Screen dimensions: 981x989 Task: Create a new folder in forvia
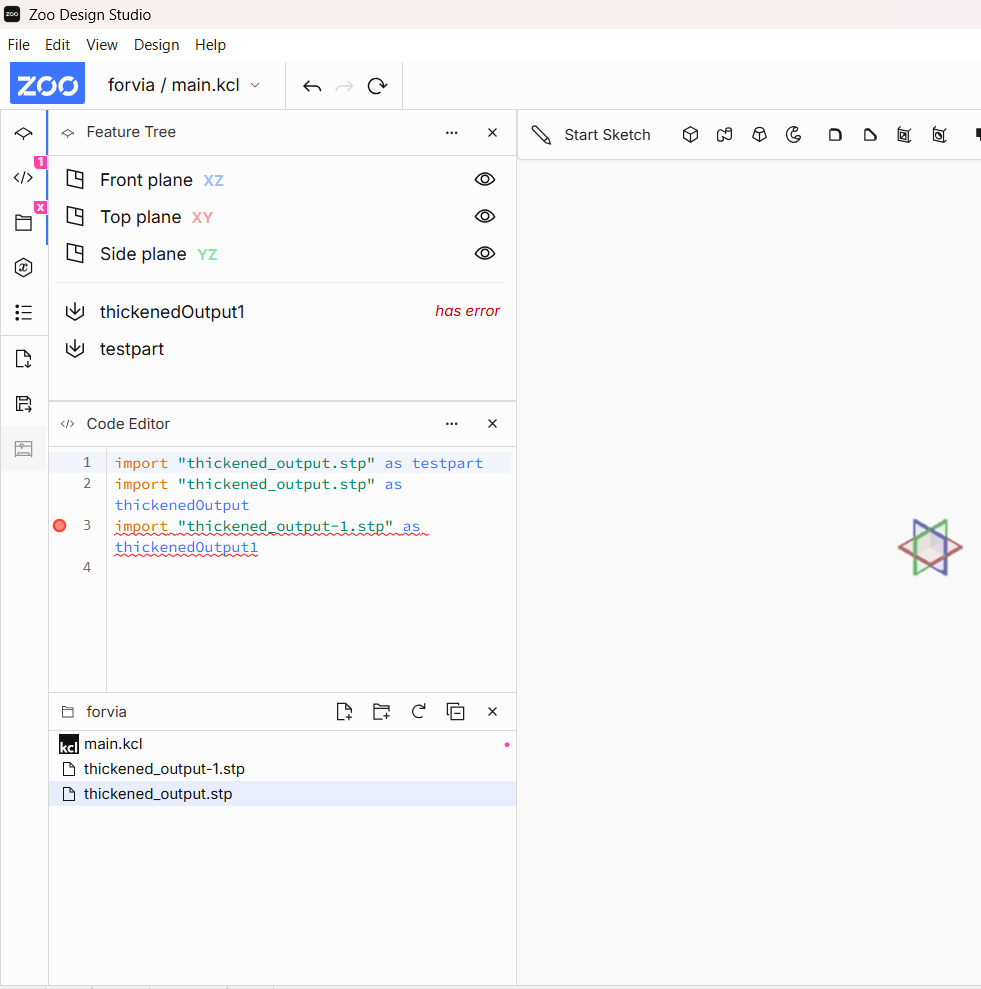click(381, 712)
